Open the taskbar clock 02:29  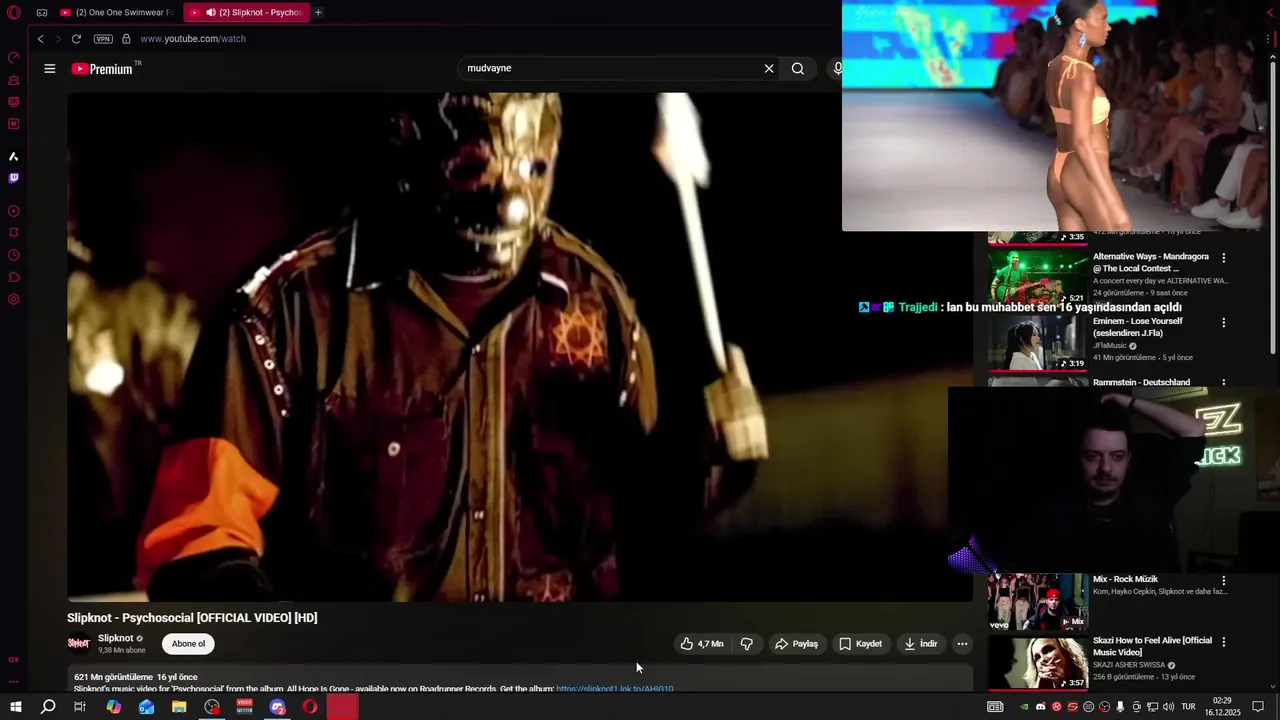click(1221, 707)
